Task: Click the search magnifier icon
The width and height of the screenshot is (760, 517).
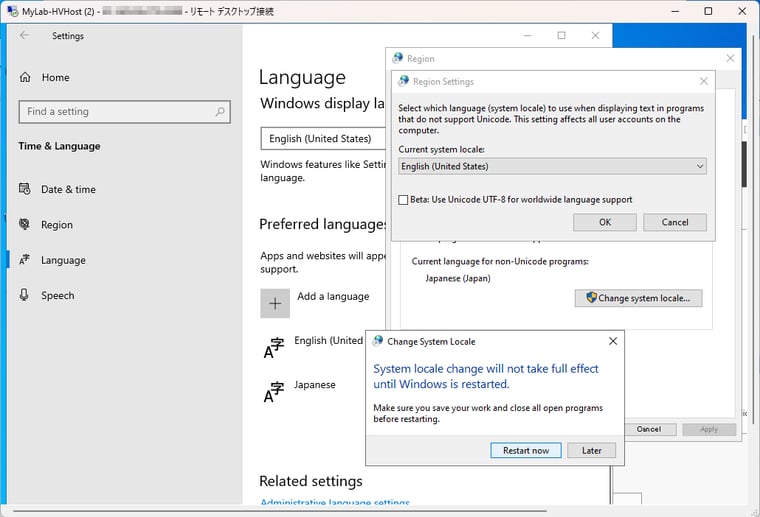Action: pyautogui.click(x=220, y=112)
